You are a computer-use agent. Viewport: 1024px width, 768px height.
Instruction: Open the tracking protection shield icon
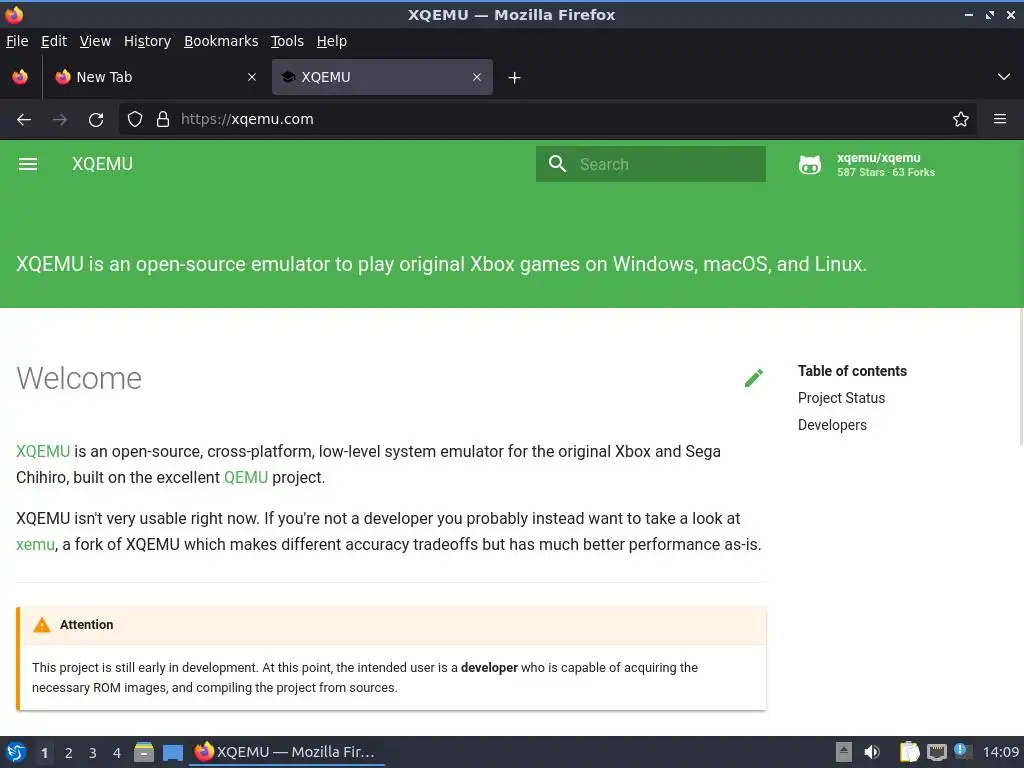tap(135, 119)
